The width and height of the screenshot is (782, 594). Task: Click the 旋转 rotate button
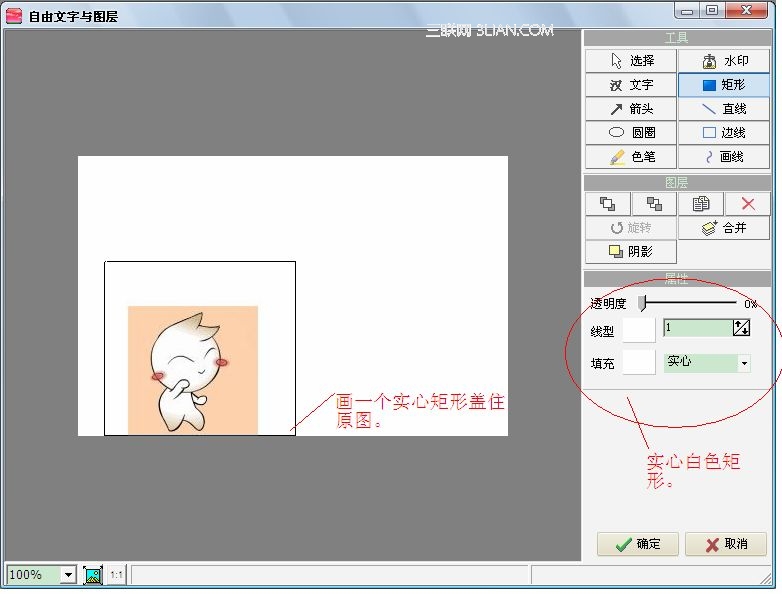click(x=631, y=228)
